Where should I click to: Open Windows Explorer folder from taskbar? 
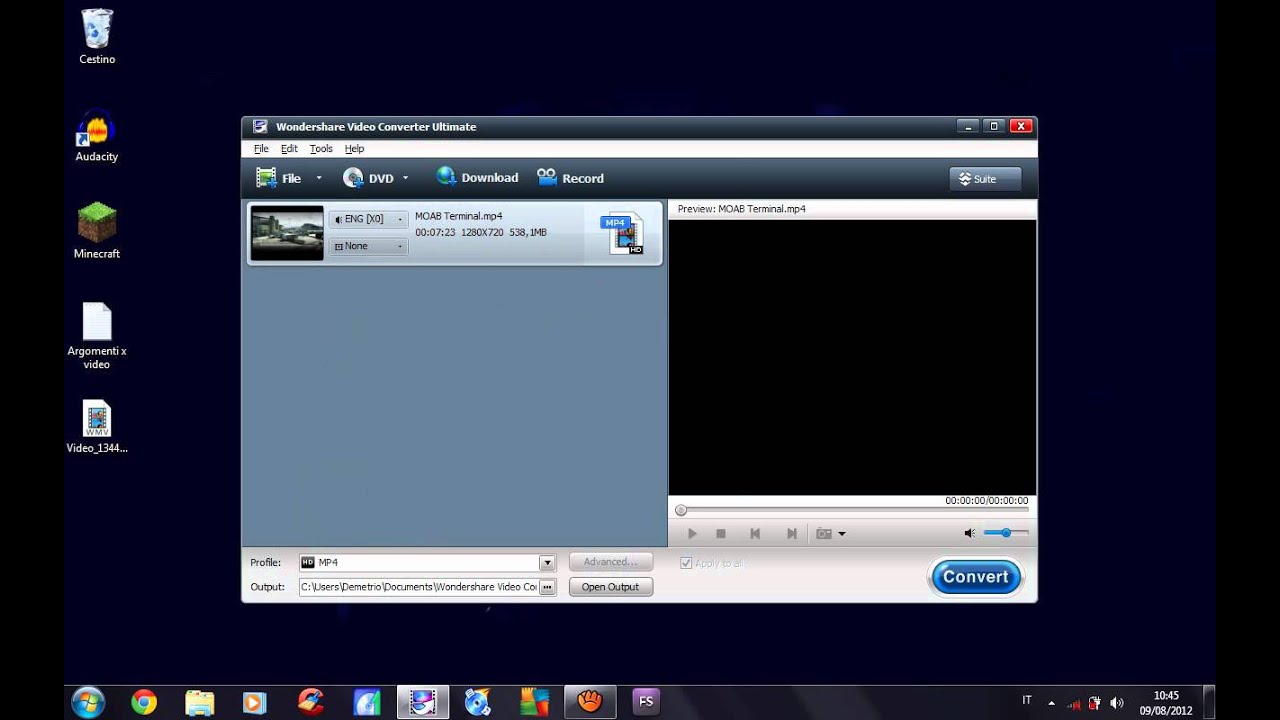coord(200,702)
